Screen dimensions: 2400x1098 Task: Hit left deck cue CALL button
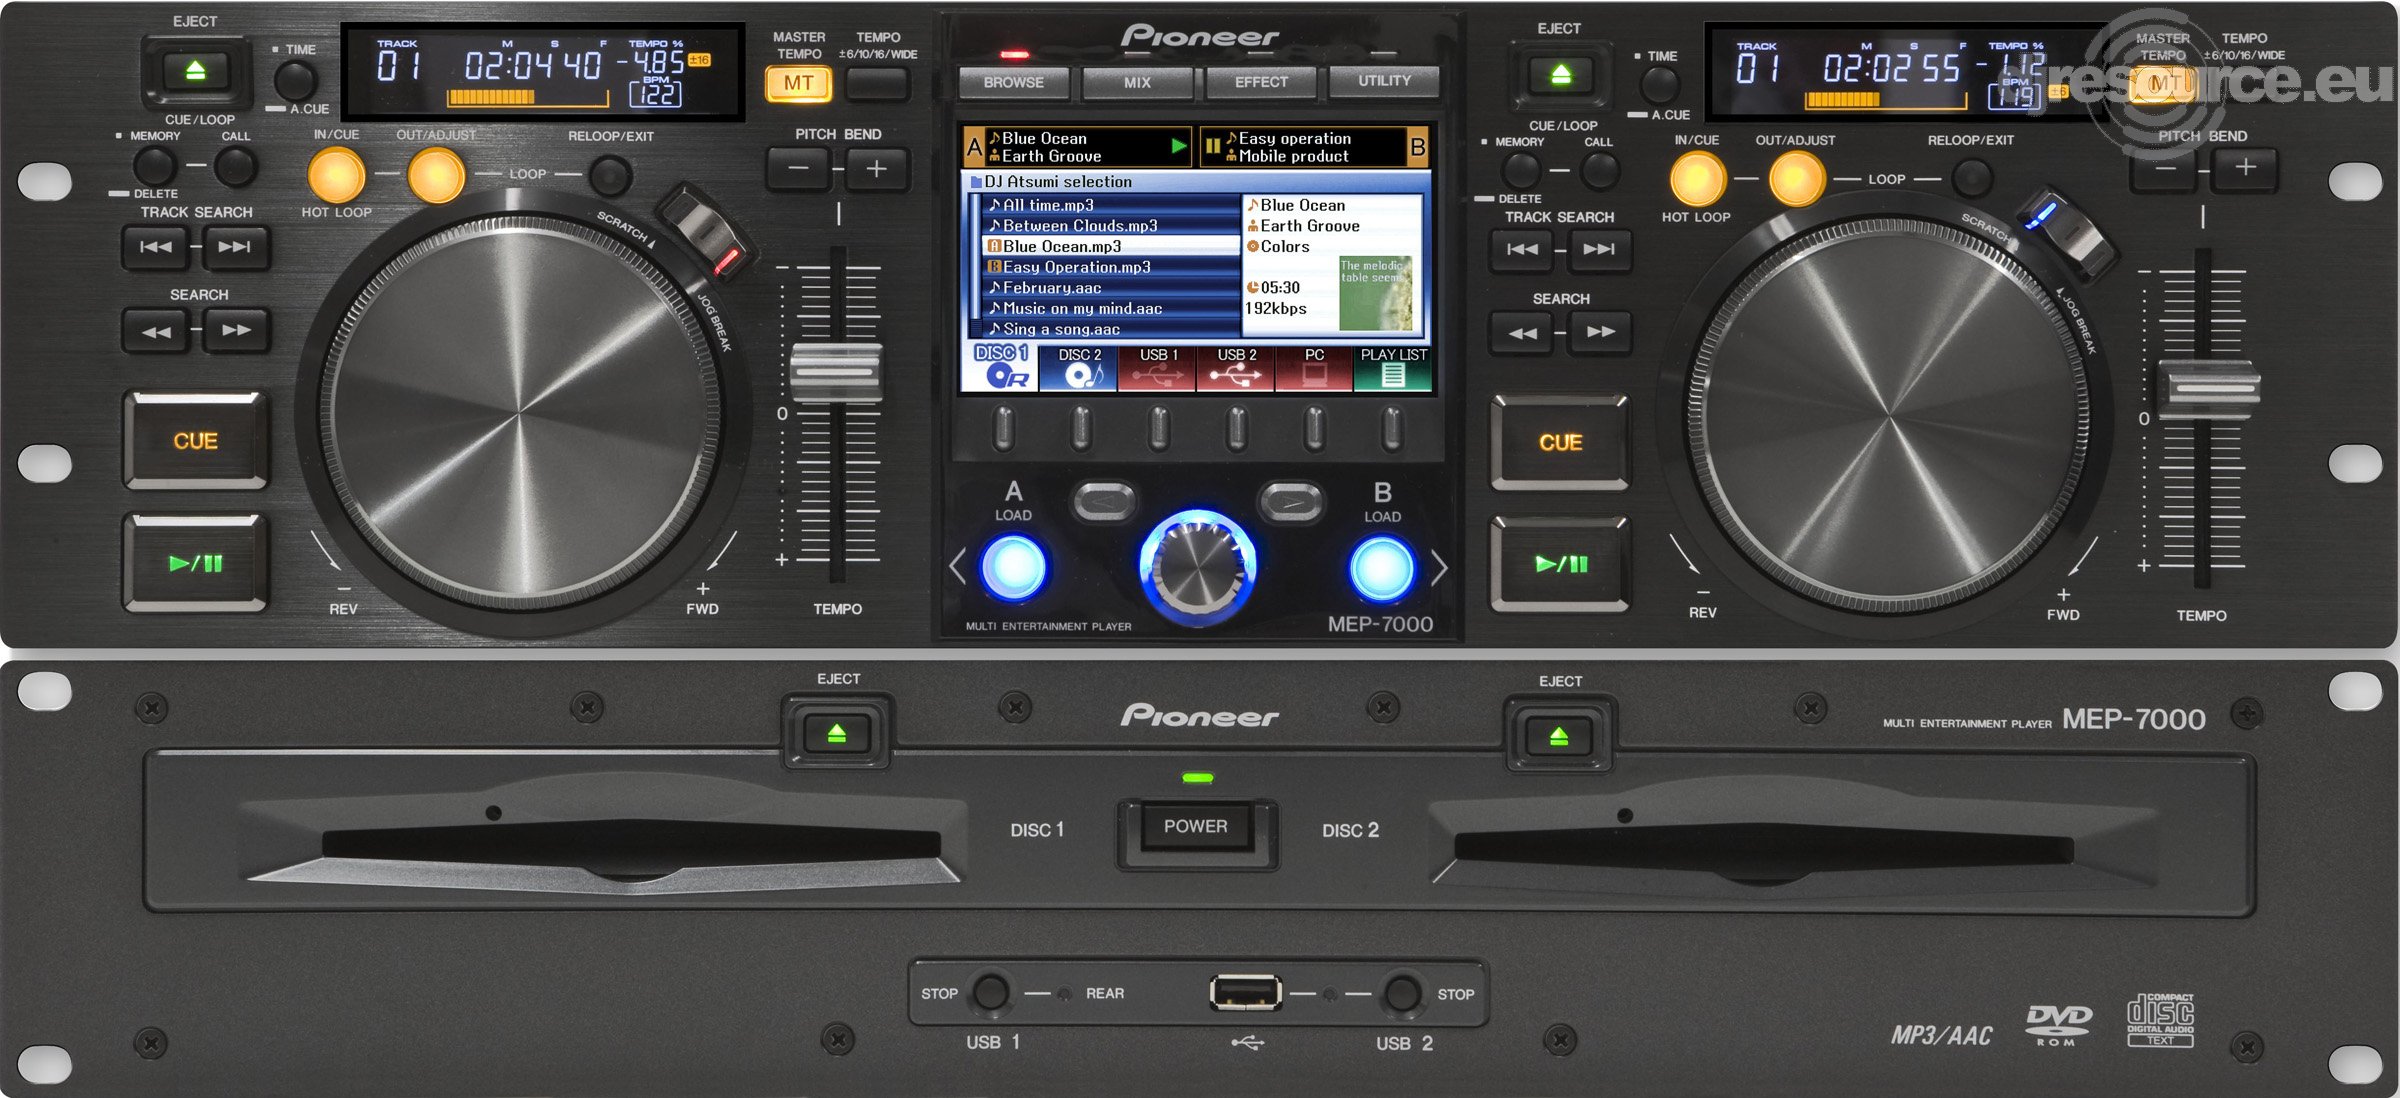click(x=236, y=166)
